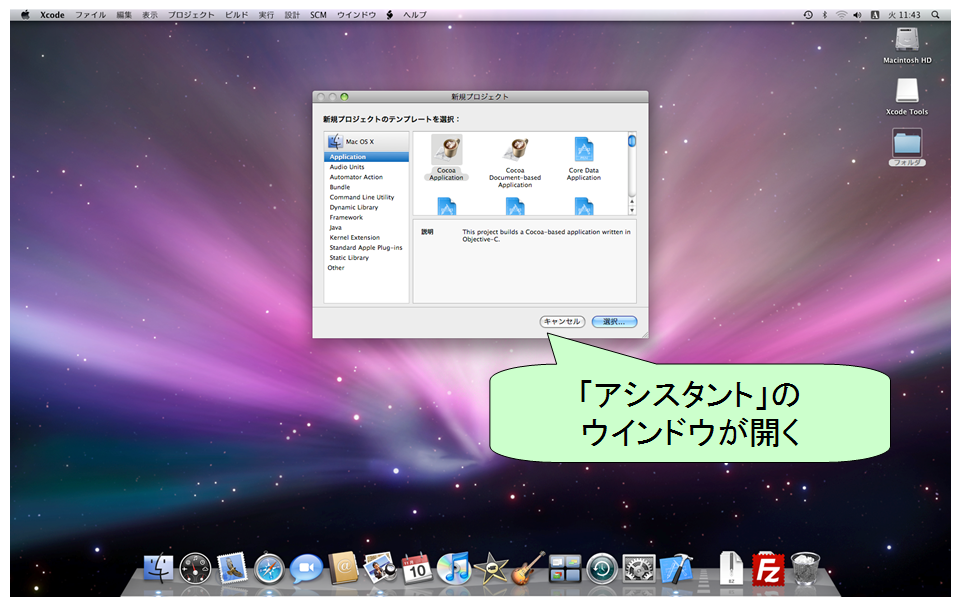
Task: Click the Bluetooth menu bar icon
Action: point(825,15)
